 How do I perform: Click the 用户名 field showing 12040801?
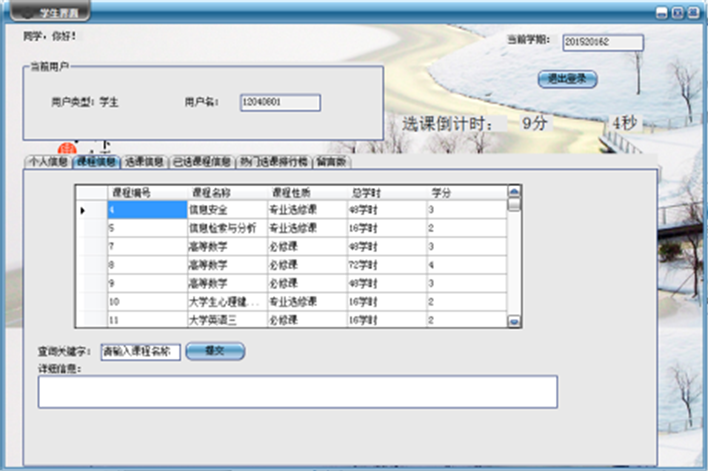(x=280, y=102)
